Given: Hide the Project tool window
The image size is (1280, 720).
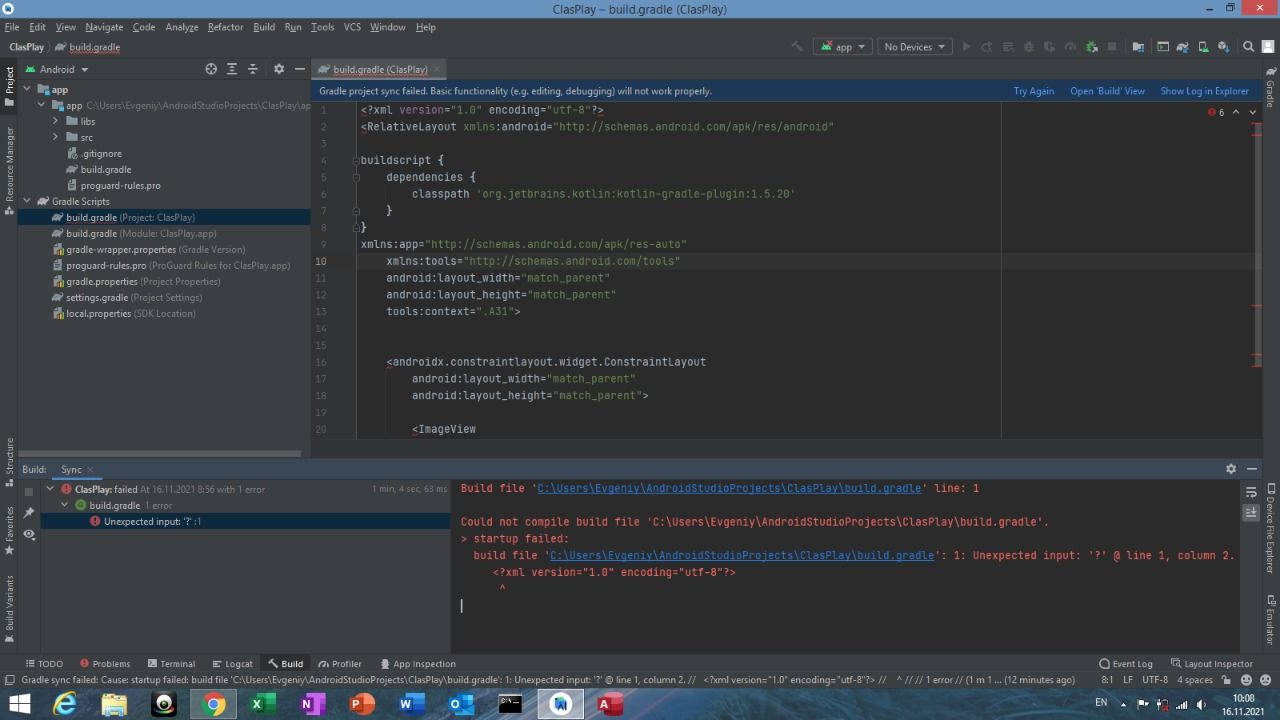Looking at the screenshot, I should coord(299,69).
